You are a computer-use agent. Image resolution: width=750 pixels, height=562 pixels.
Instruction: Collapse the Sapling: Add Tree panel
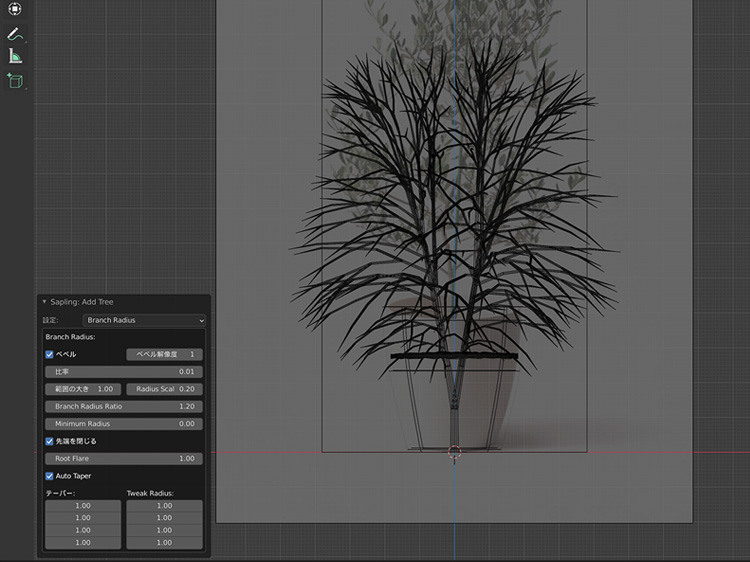pyautogui.click(x=44, y=302)
